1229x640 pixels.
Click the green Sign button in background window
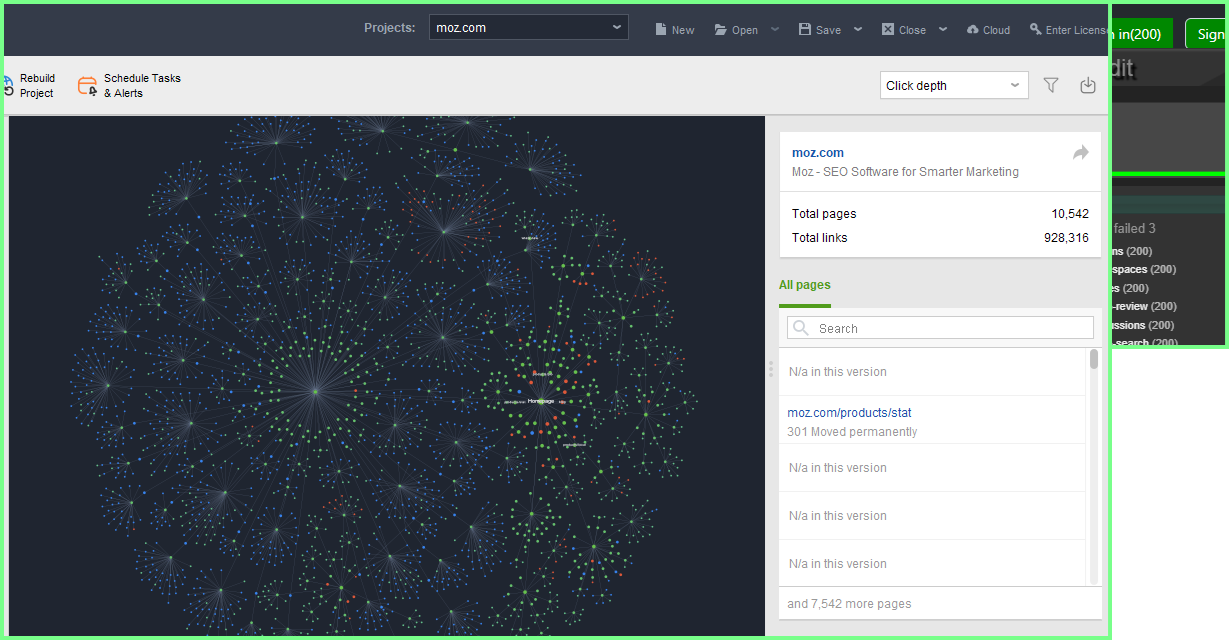1207,34
